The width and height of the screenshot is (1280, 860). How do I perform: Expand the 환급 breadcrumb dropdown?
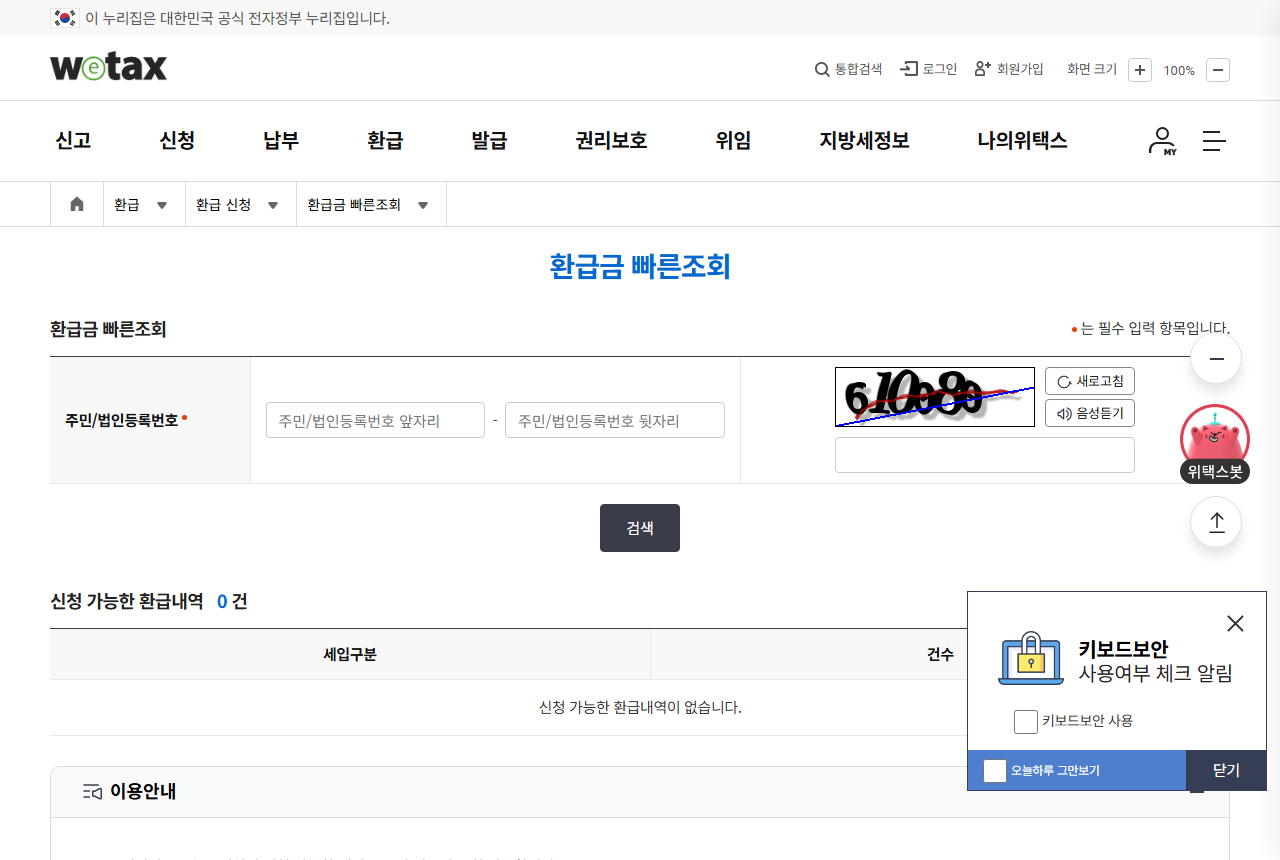click(x=144, y=204)
